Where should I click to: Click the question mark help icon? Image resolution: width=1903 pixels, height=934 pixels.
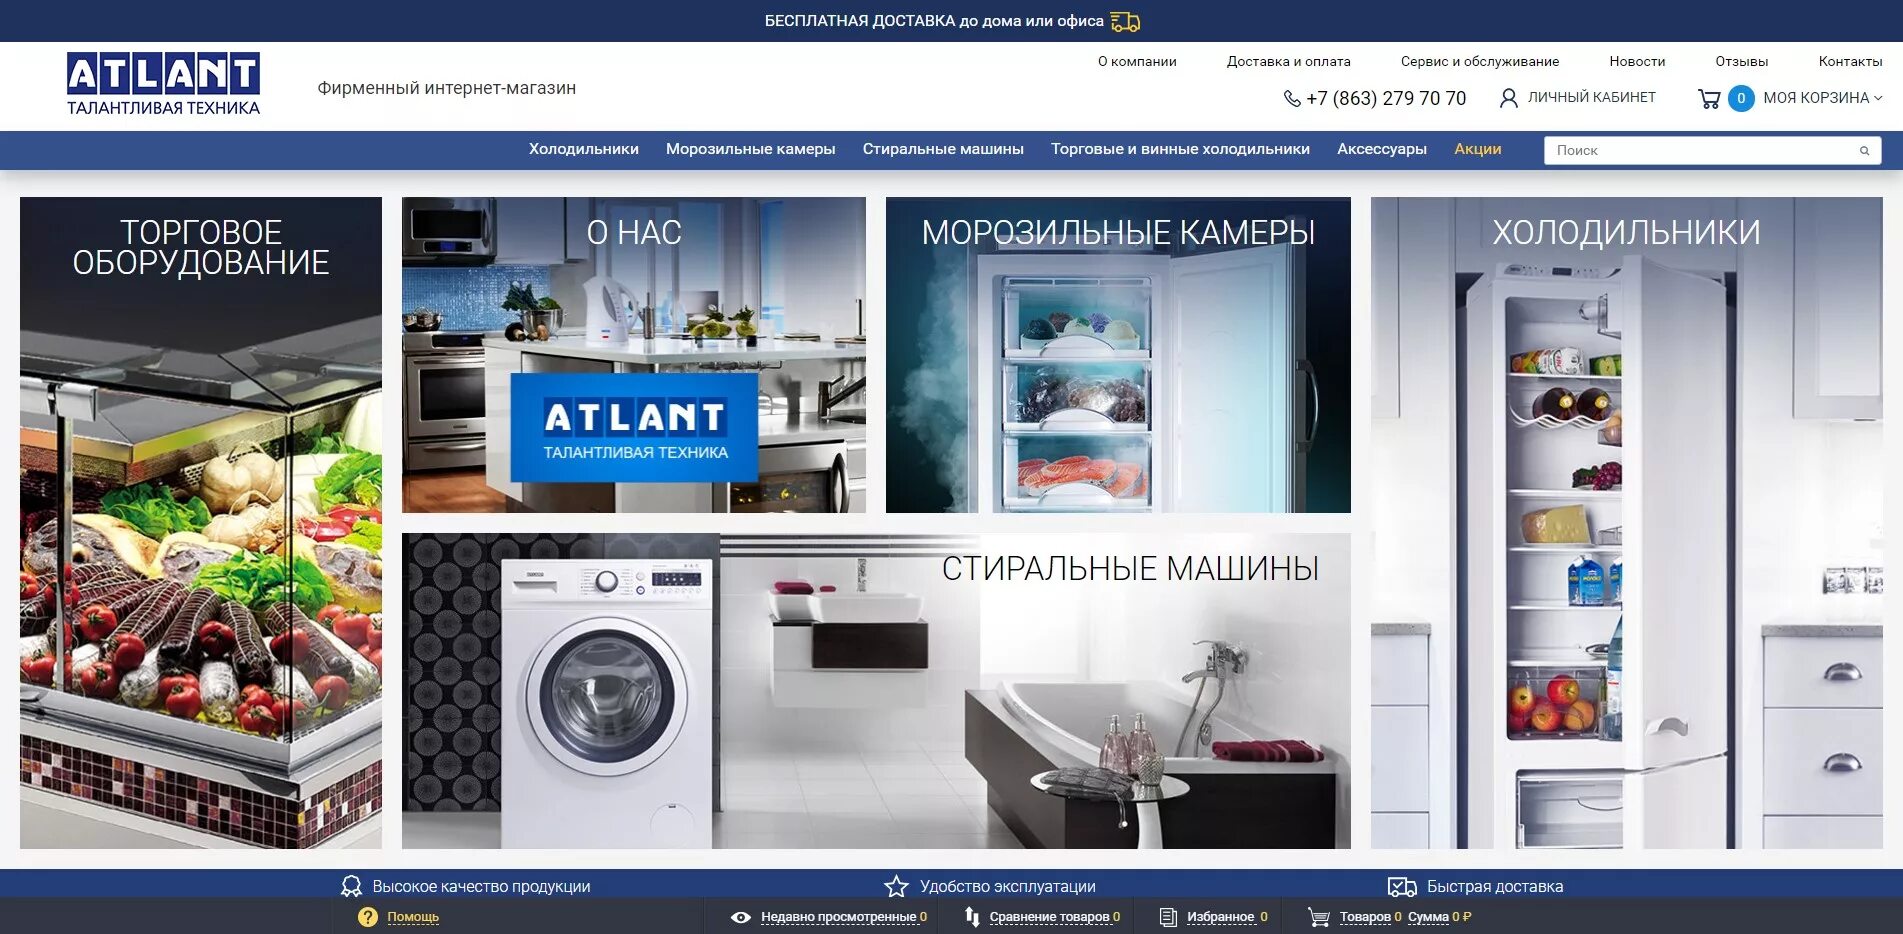368,917
